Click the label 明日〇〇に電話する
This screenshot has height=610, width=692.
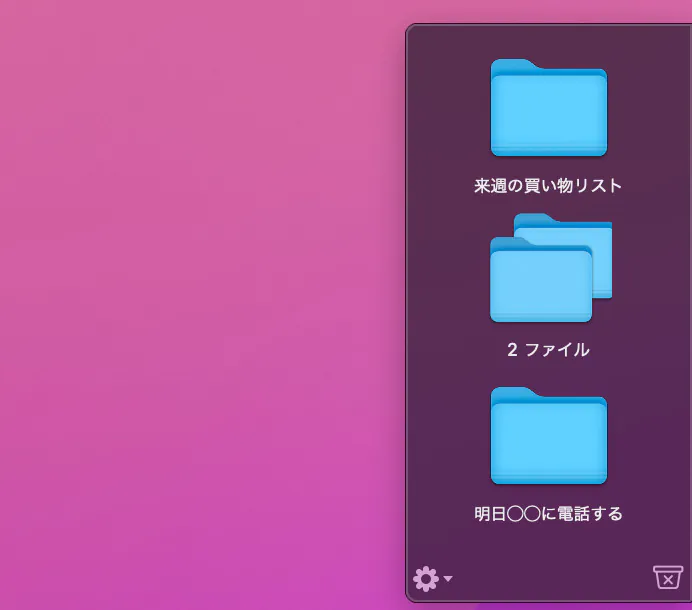click(548, 514)
